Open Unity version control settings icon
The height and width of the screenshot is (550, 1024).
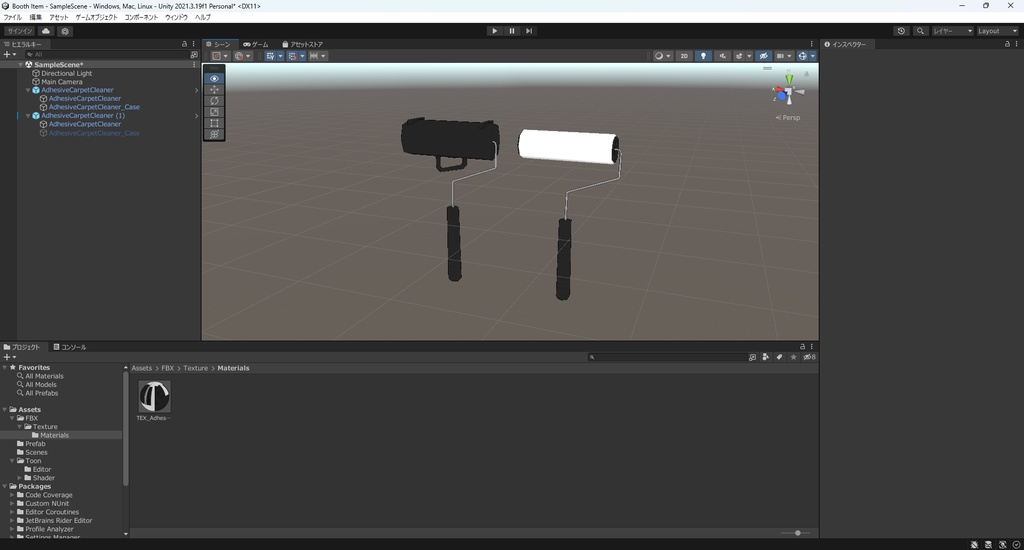click(x=65, y=31)
